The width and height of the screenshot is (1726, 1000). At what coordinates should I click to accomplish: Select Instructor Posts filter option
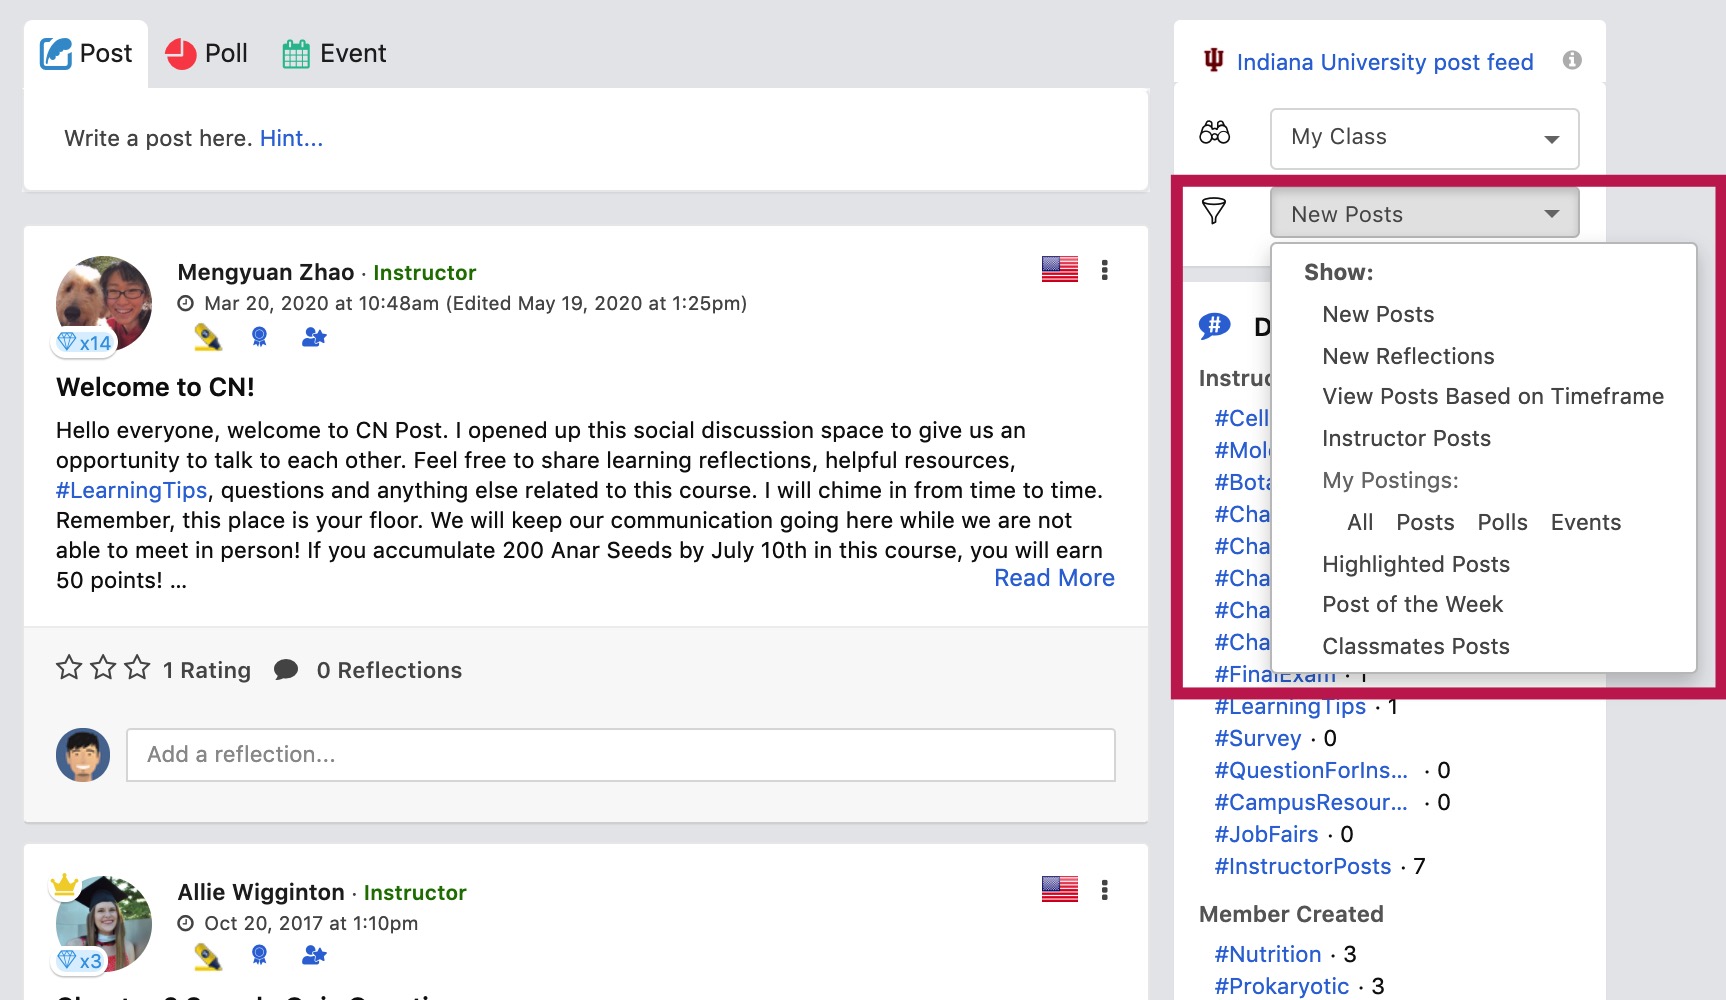click(x=1406, y=439)
